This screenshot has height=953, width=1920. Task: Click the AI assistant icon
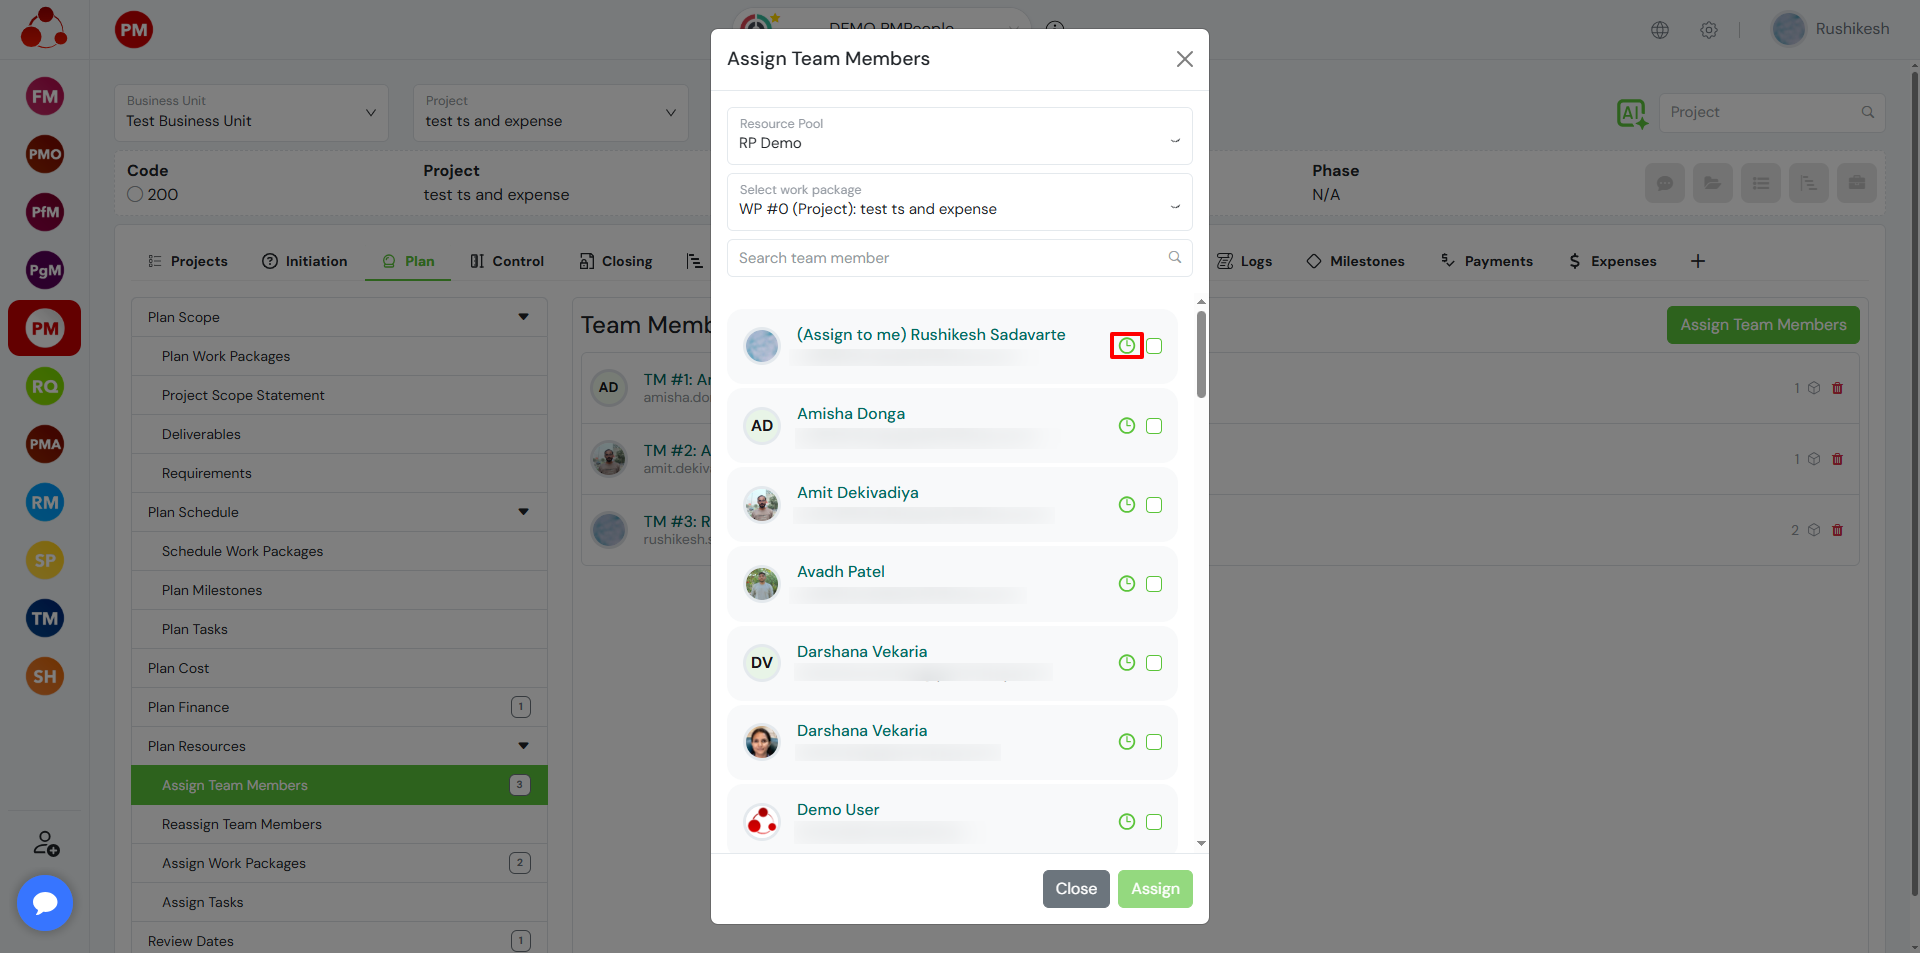[1631, 113]
